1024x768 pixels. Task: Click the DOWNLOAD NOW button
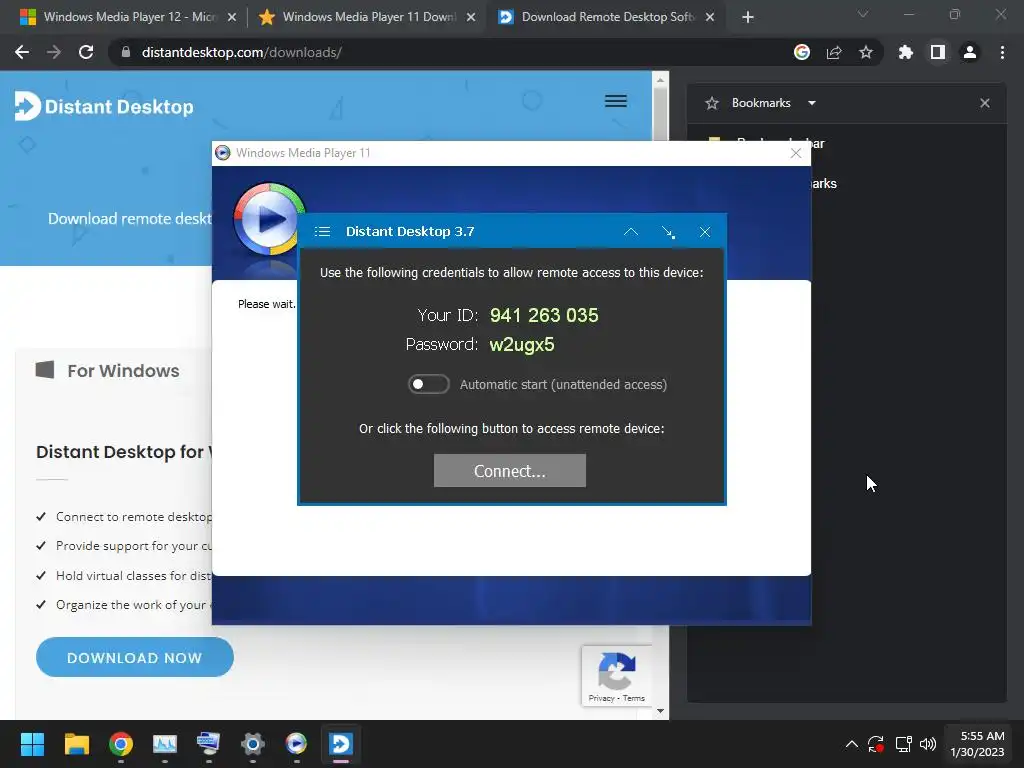135,658
